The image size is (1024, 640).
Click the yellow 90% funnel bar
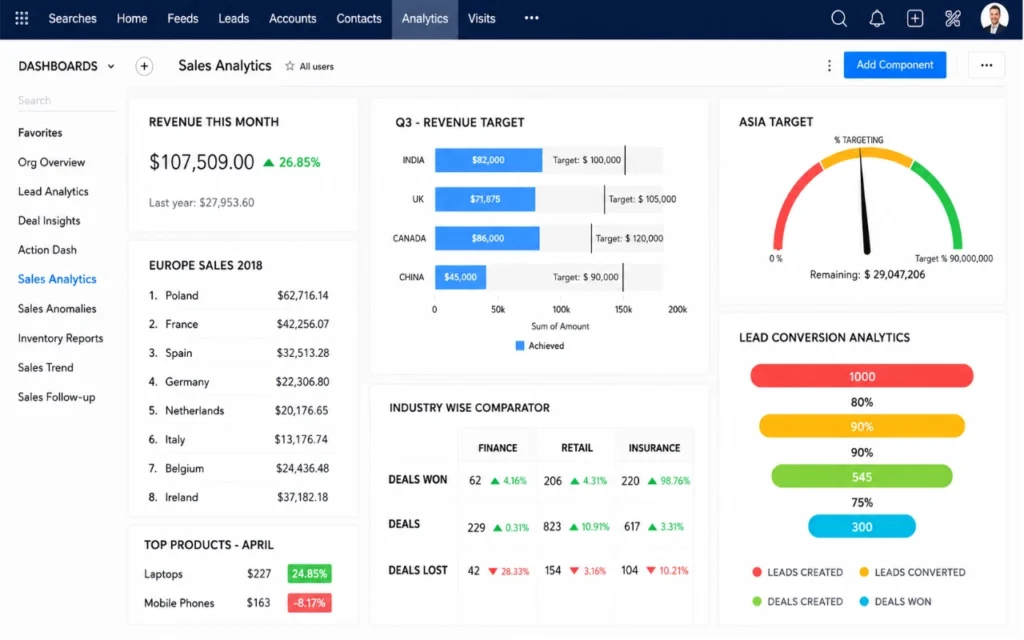coord(861,426)
